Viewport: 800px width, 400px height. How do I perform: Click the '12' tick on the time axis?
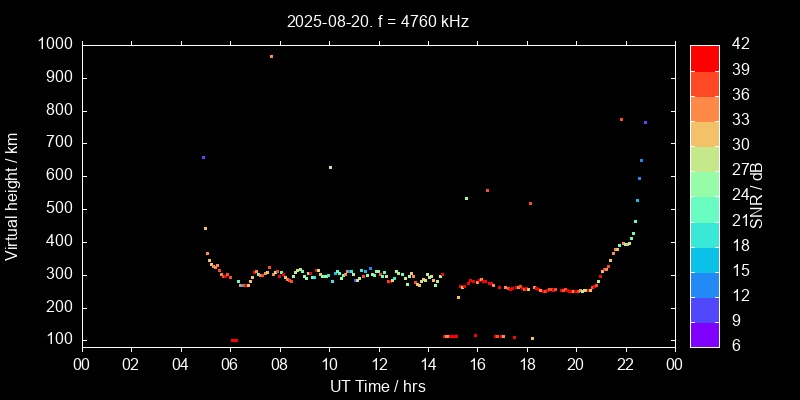click(378, 364)
